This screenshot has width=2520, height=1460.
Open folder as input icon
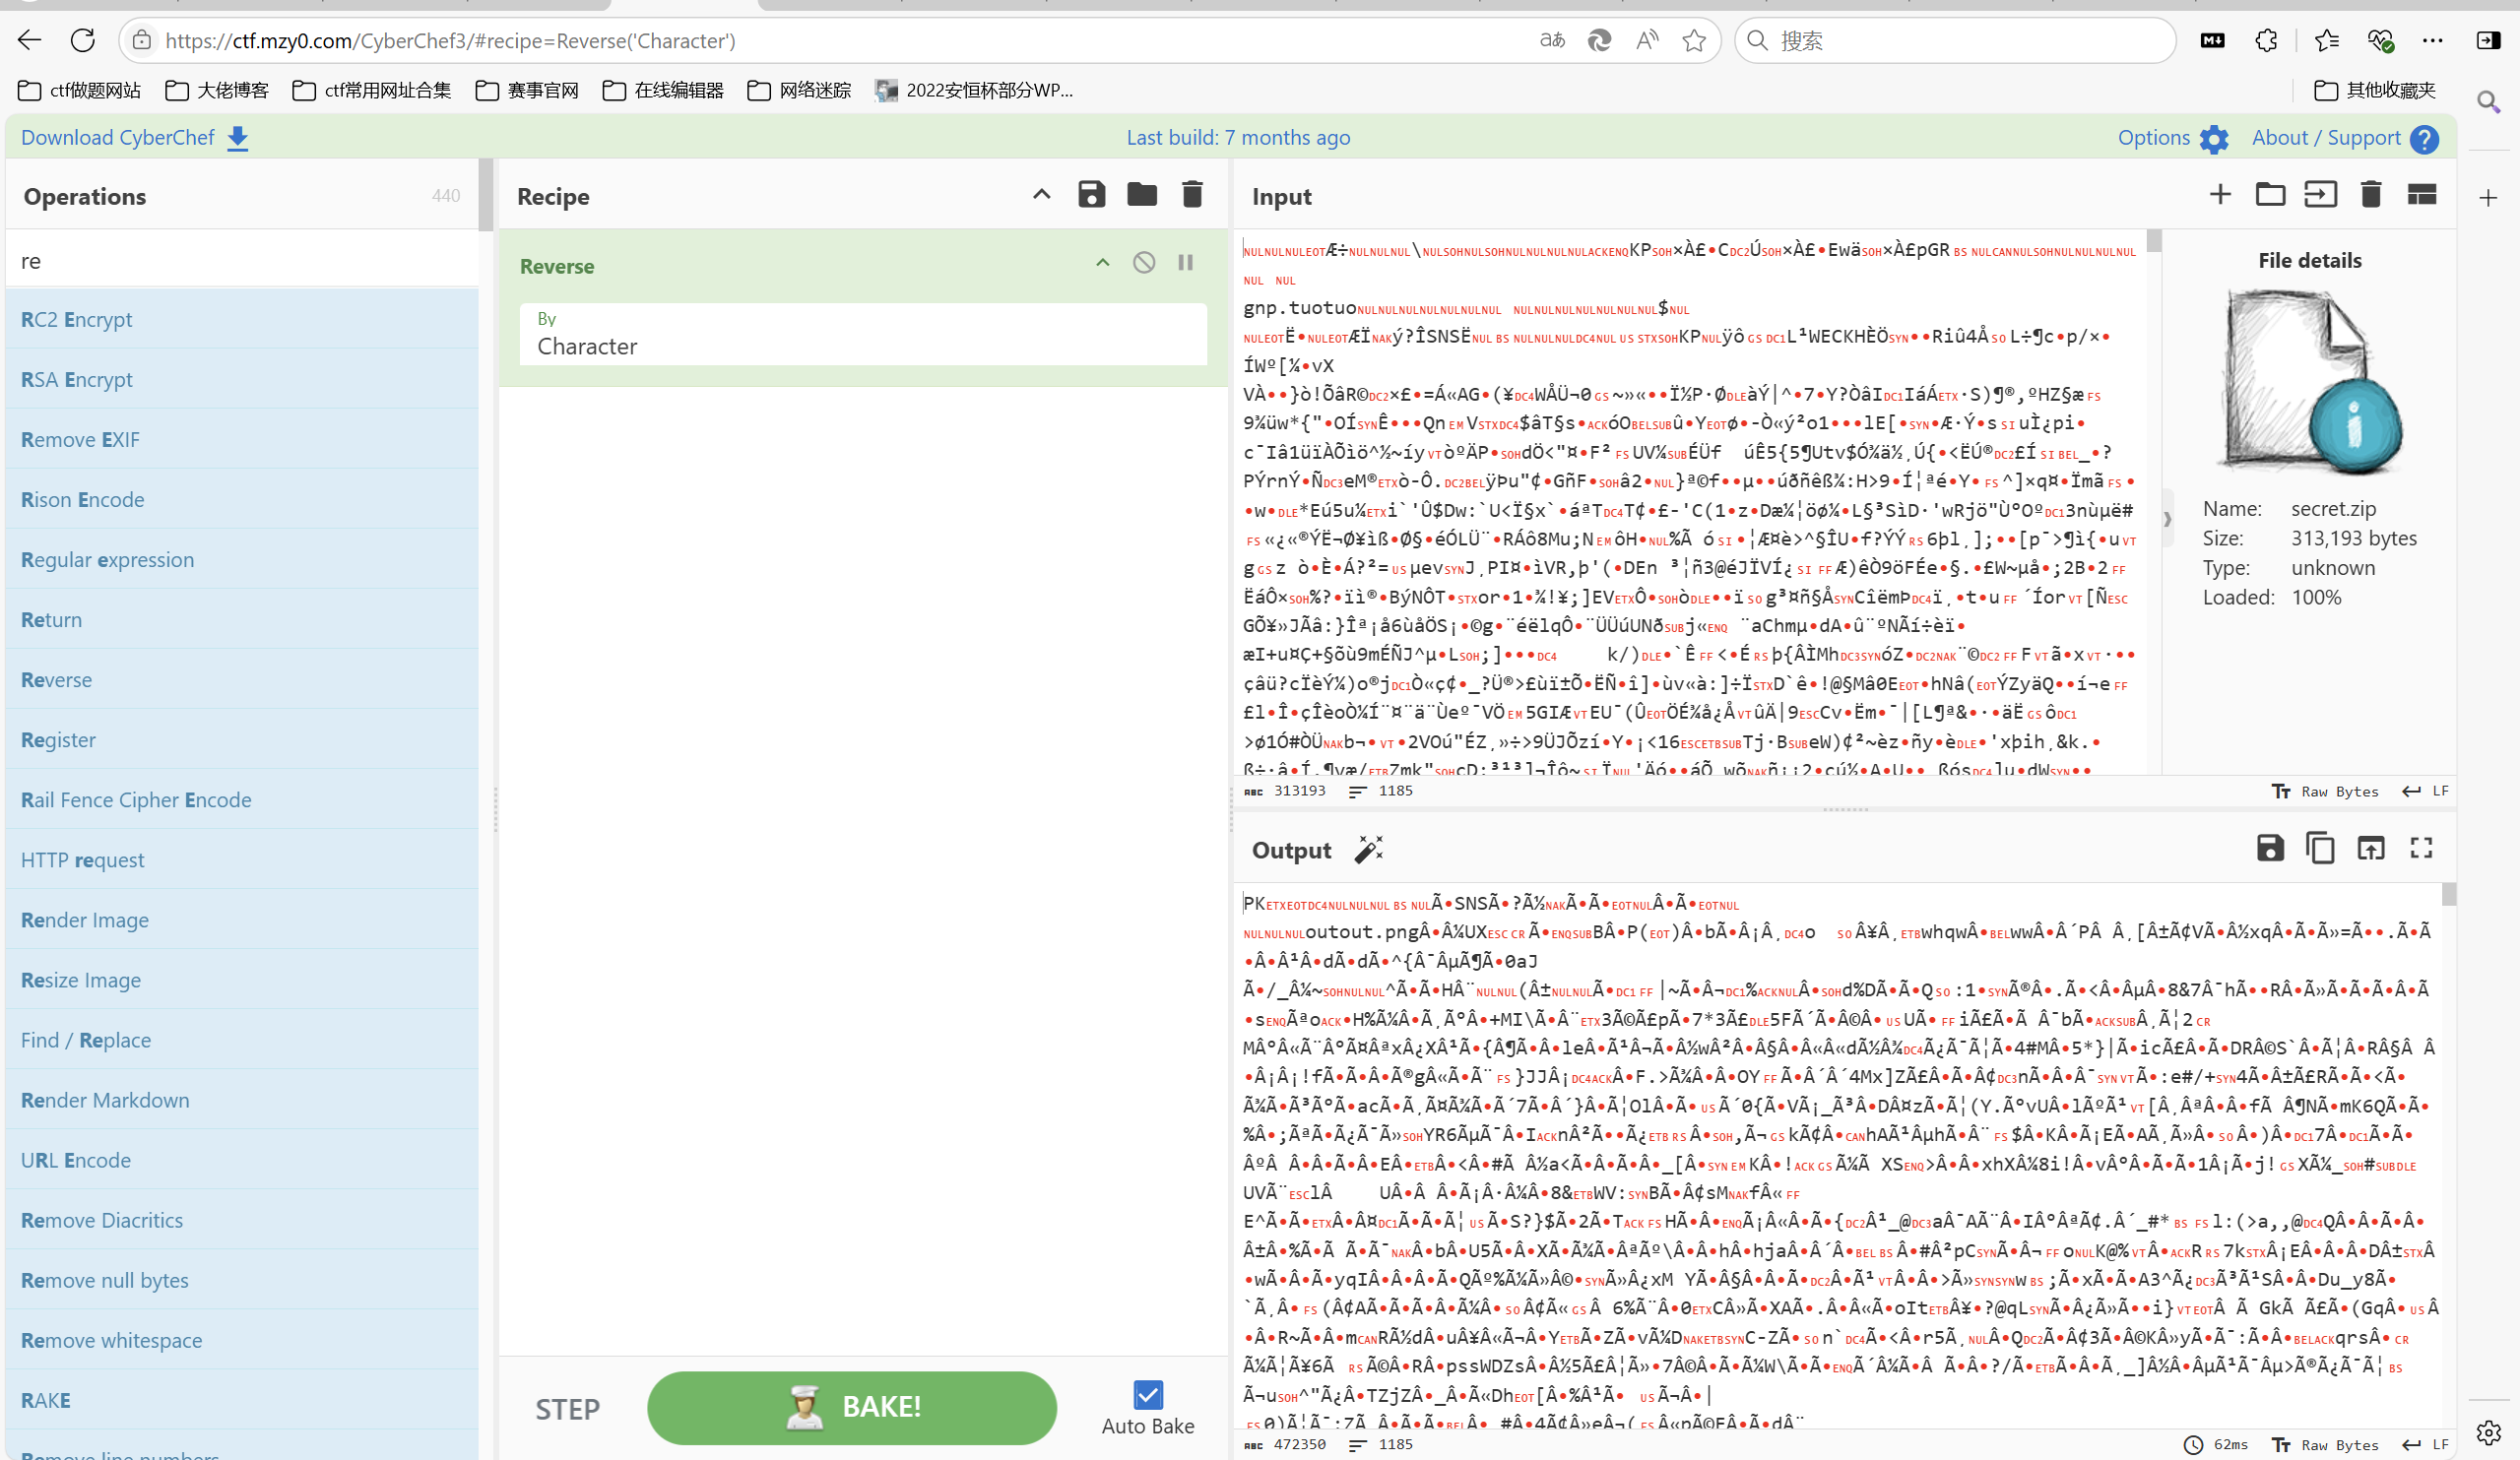[x=2270, y=194]
